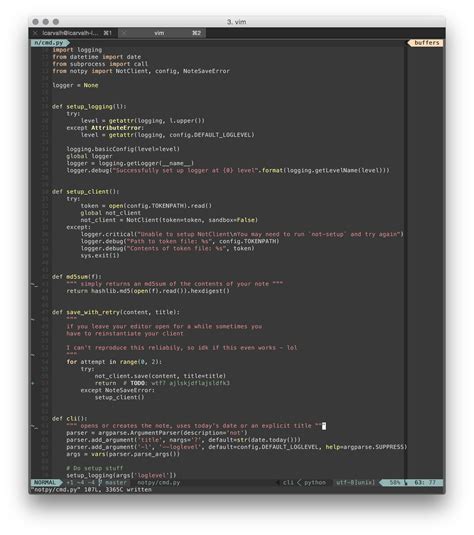Click the 'def cli():' line
Screen dimensions: 474x535
70,419
